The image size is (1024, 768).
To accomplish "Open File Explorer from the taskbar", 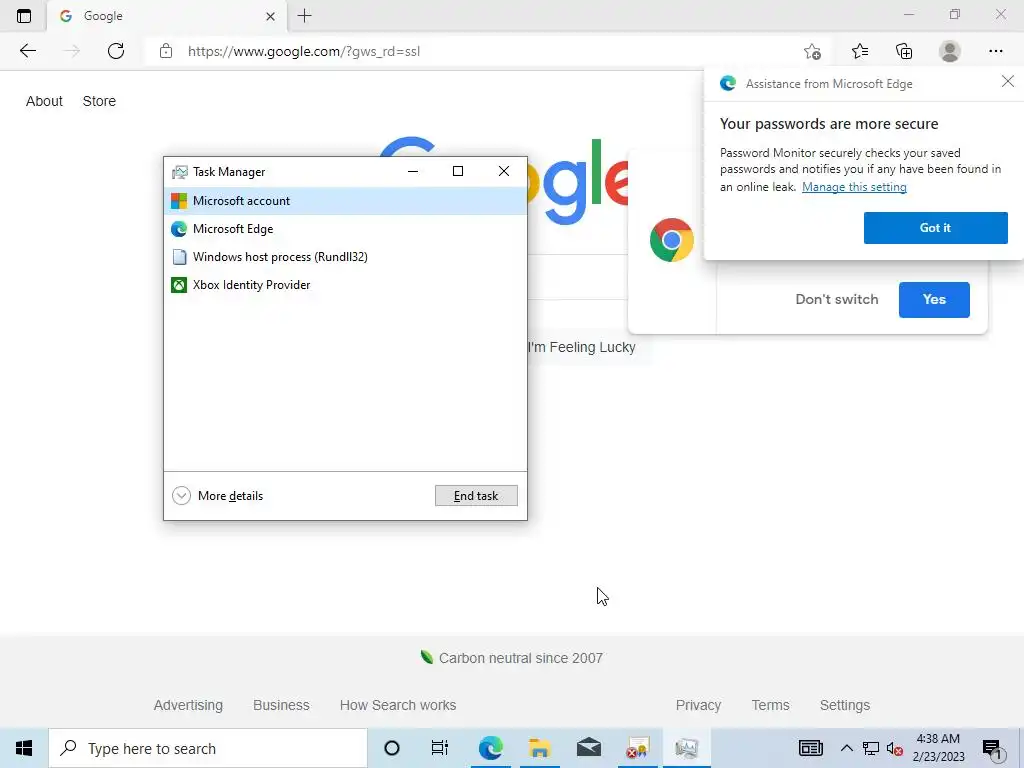I will coord(539,748).
